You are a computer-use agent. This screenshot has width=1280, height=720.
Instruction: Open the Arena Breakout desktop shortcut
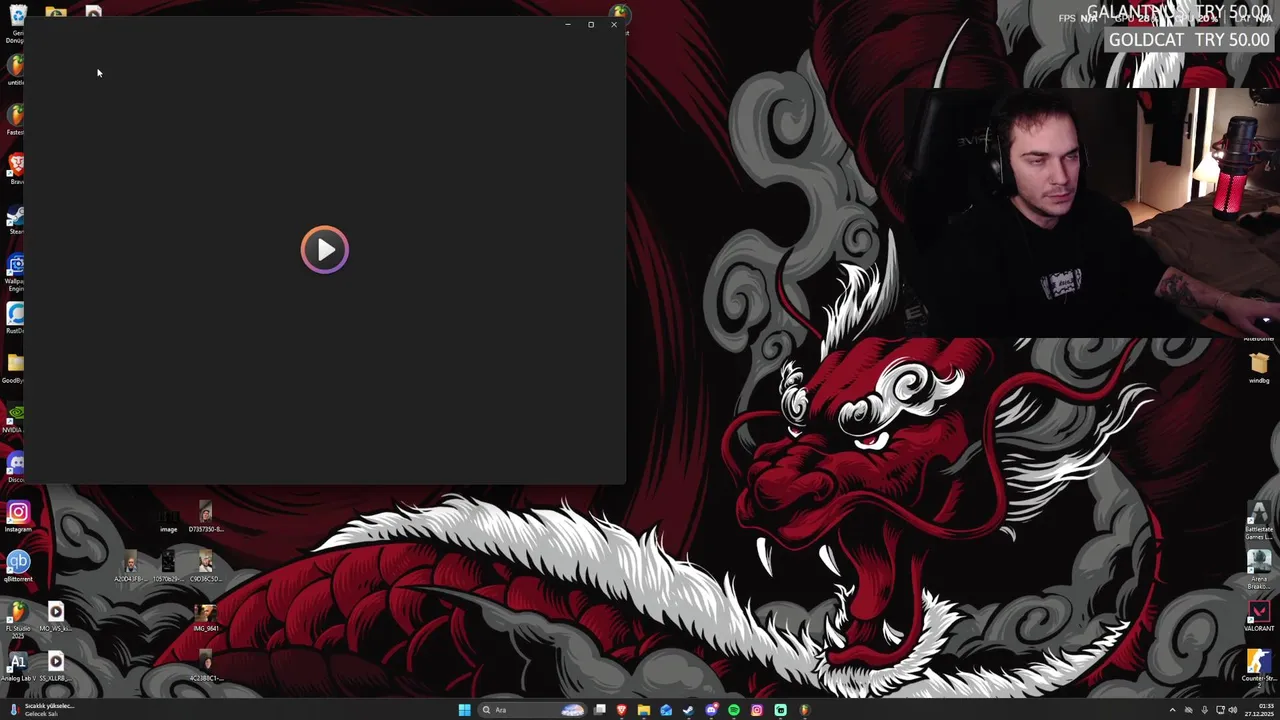coord(1259,569)
